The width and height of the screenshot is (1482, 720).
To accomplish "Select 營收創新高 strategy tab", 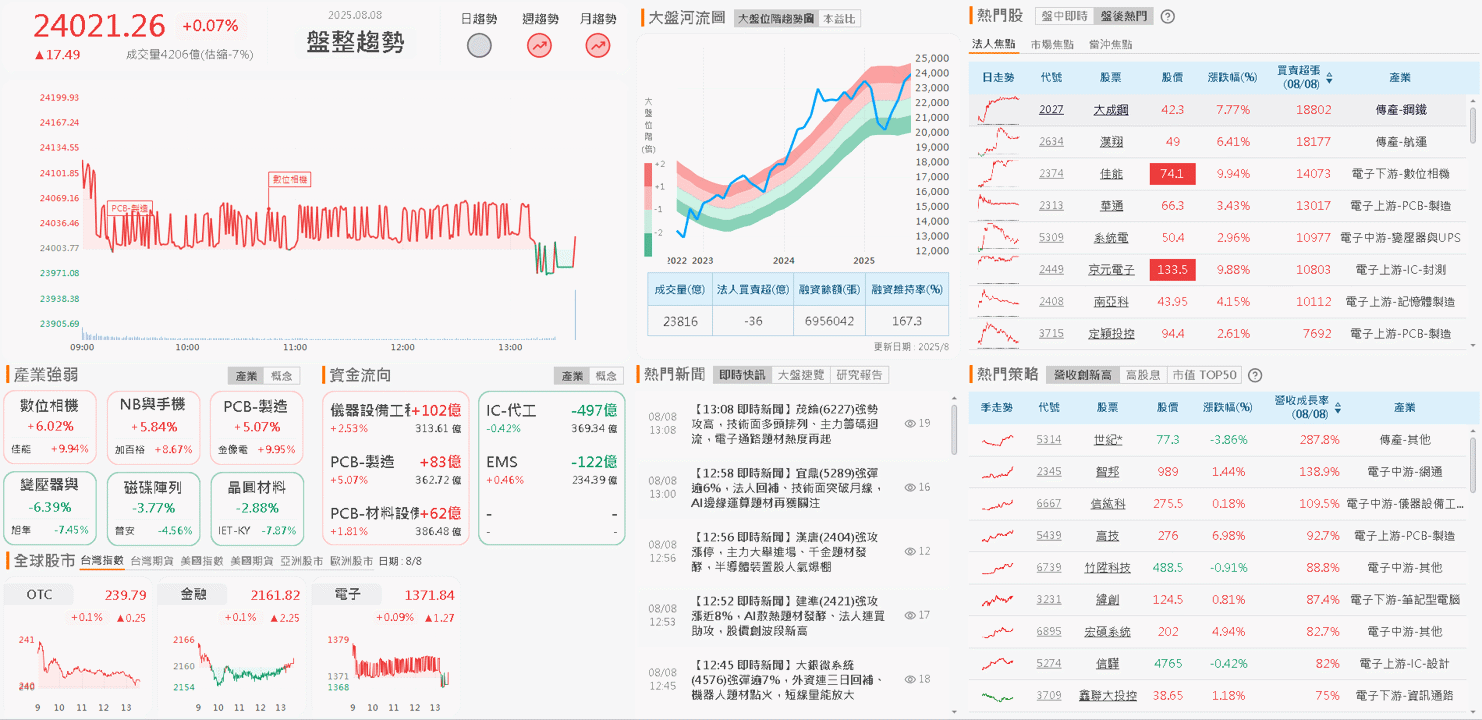I will click(1083, 375).
